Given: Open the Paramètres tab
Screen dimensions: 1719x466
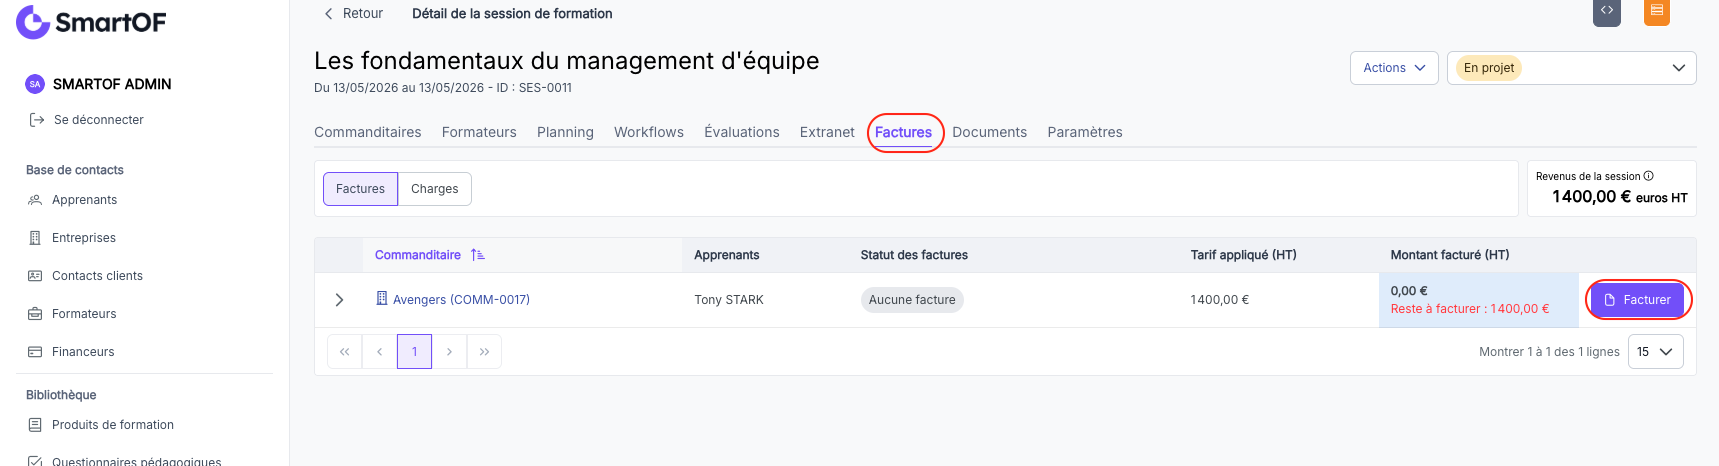Looking at the screenshot, I should click(x=1085, y=132).
